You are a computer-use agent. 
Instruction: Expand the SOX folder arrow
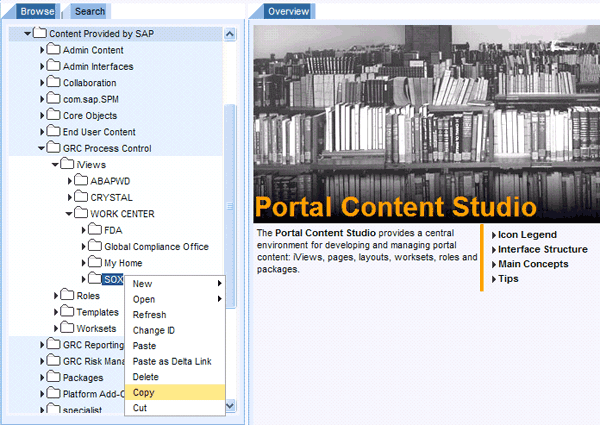pos(83,279)
